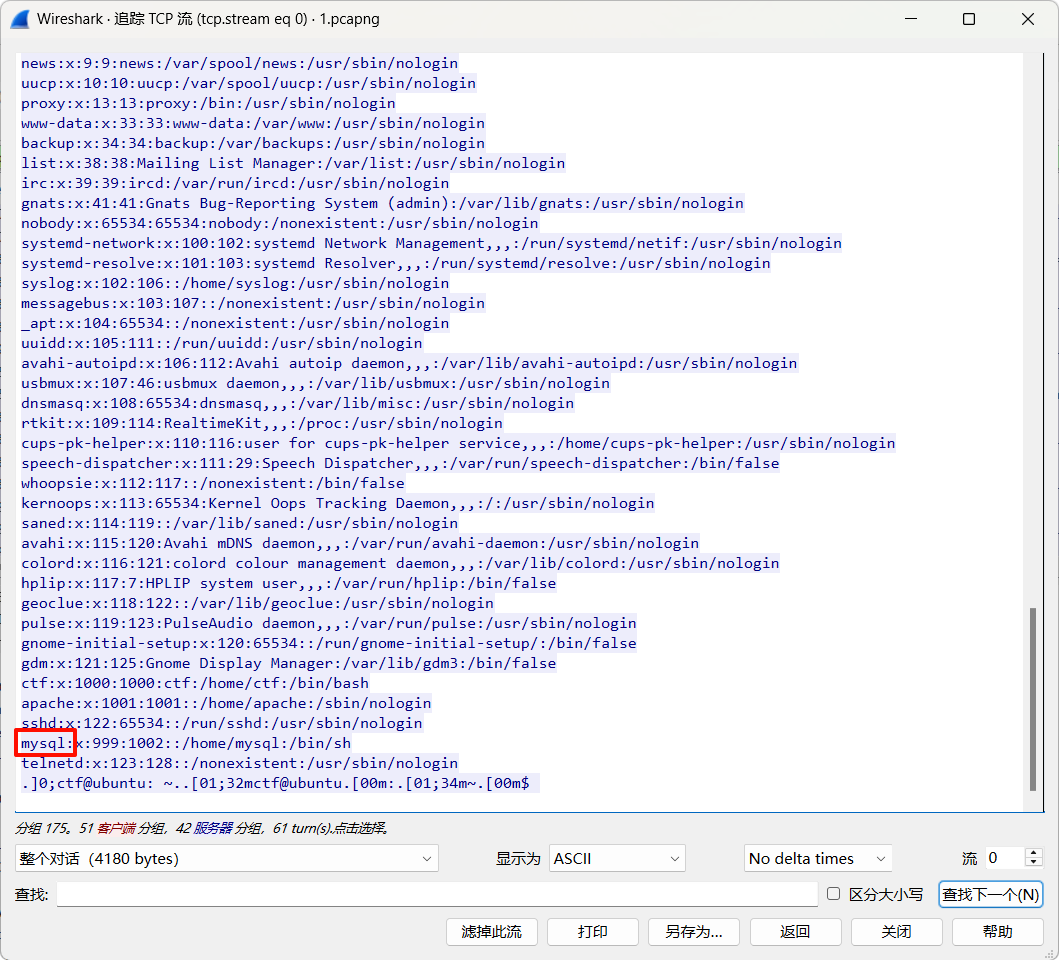Viewport: 1059px width, 960px height.
Task: Close the window with the X icon
Action: tap(1027, 19)
